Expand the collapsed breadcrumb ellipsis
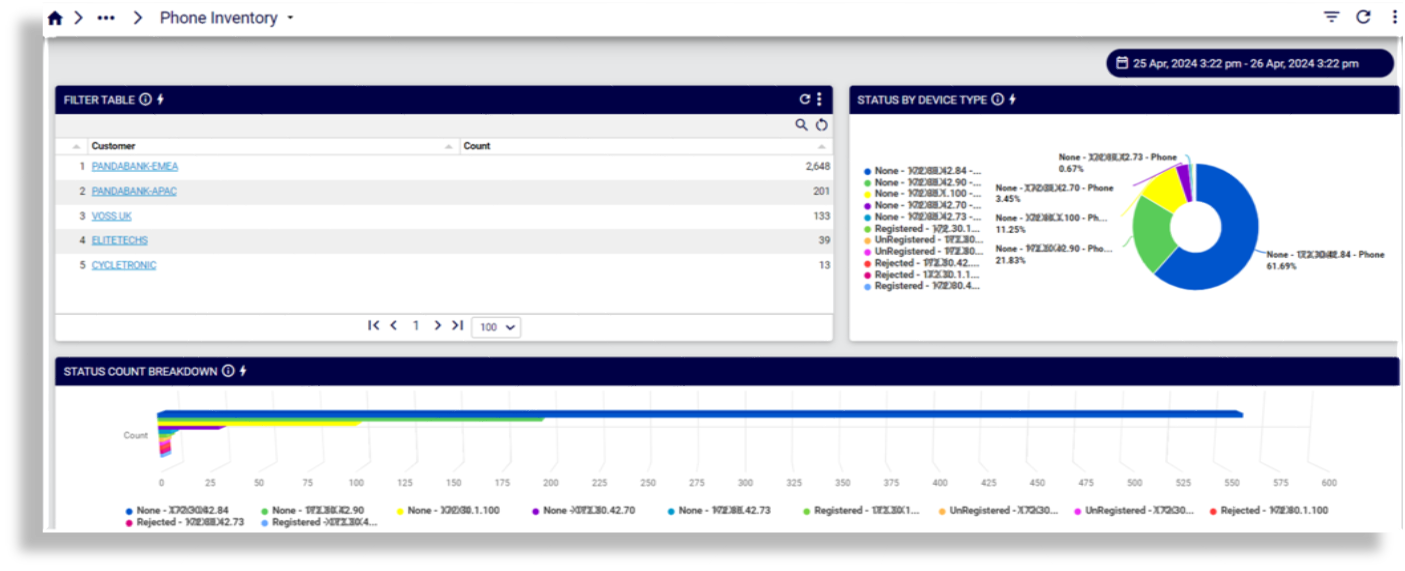Viewport: 1405px width, 571px height. 106,18
